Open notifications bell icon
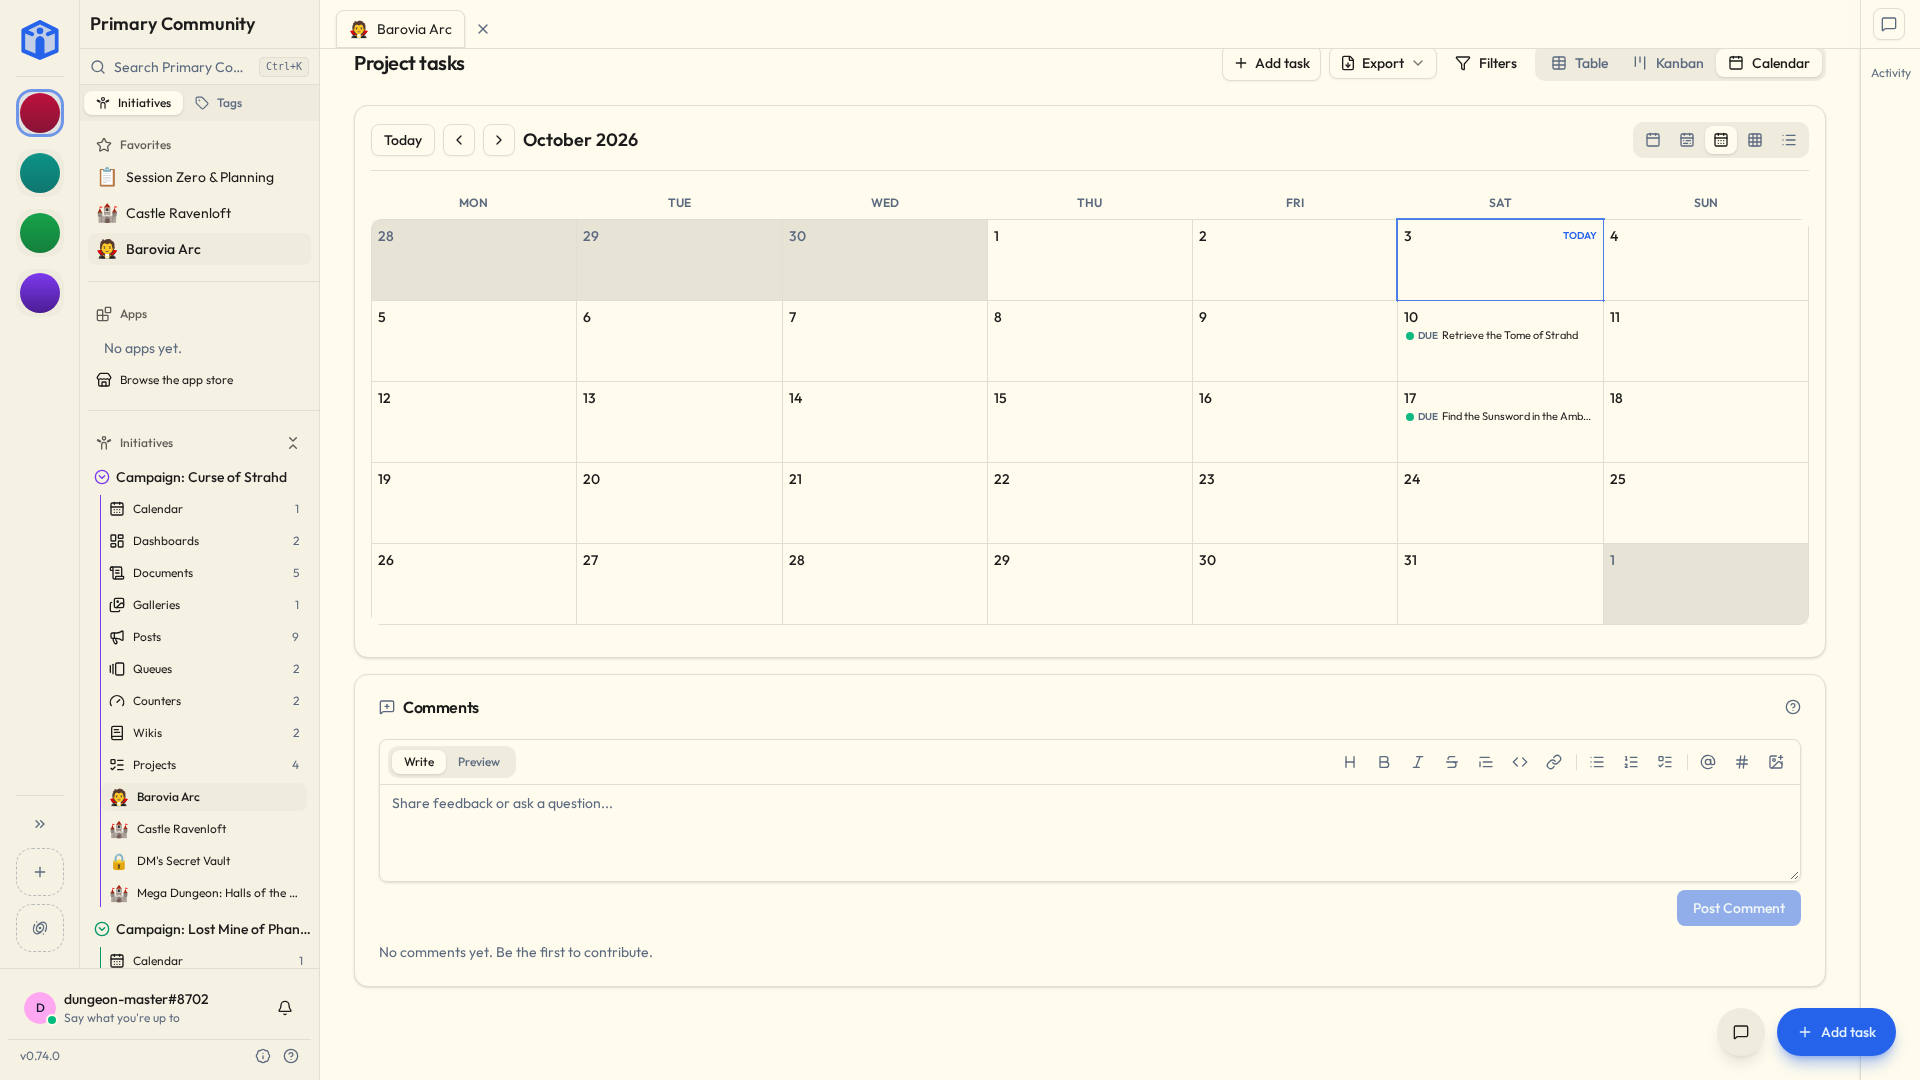Screen dimensions: 1920x1080 tap(285, 1008)
